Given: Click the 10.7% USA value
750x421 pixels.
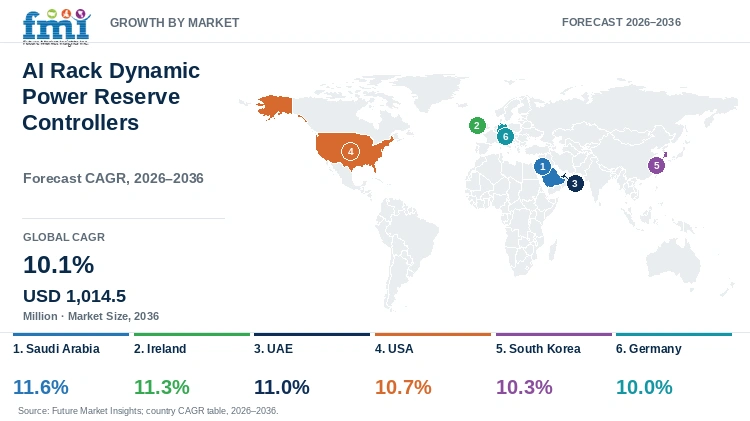Looking at the screenshot, I should click(403, 387).
